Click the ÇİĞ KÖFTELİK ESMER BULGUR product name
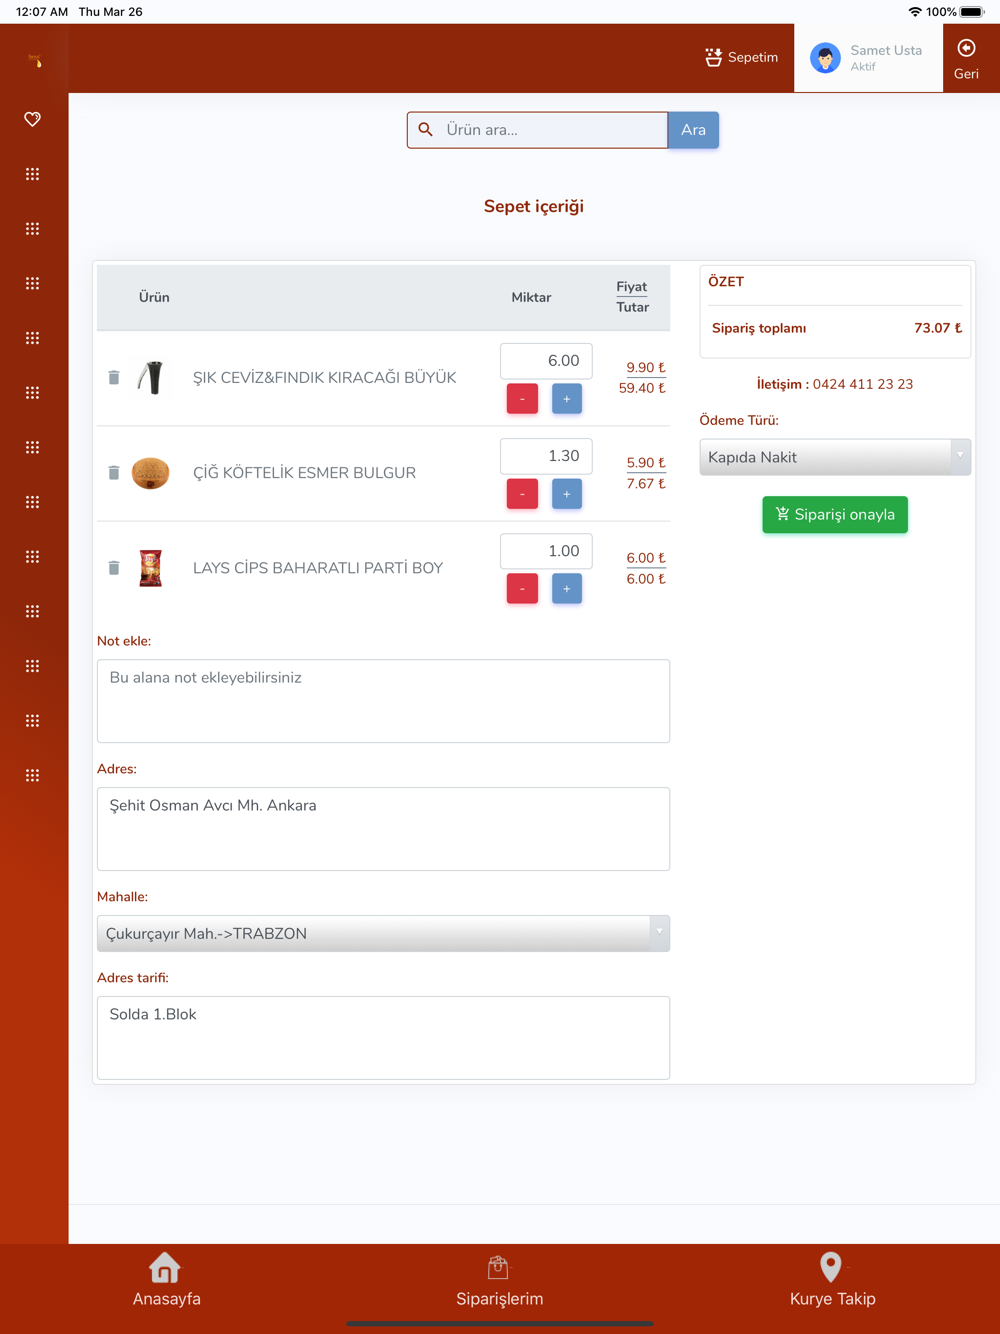 (304, 473)
